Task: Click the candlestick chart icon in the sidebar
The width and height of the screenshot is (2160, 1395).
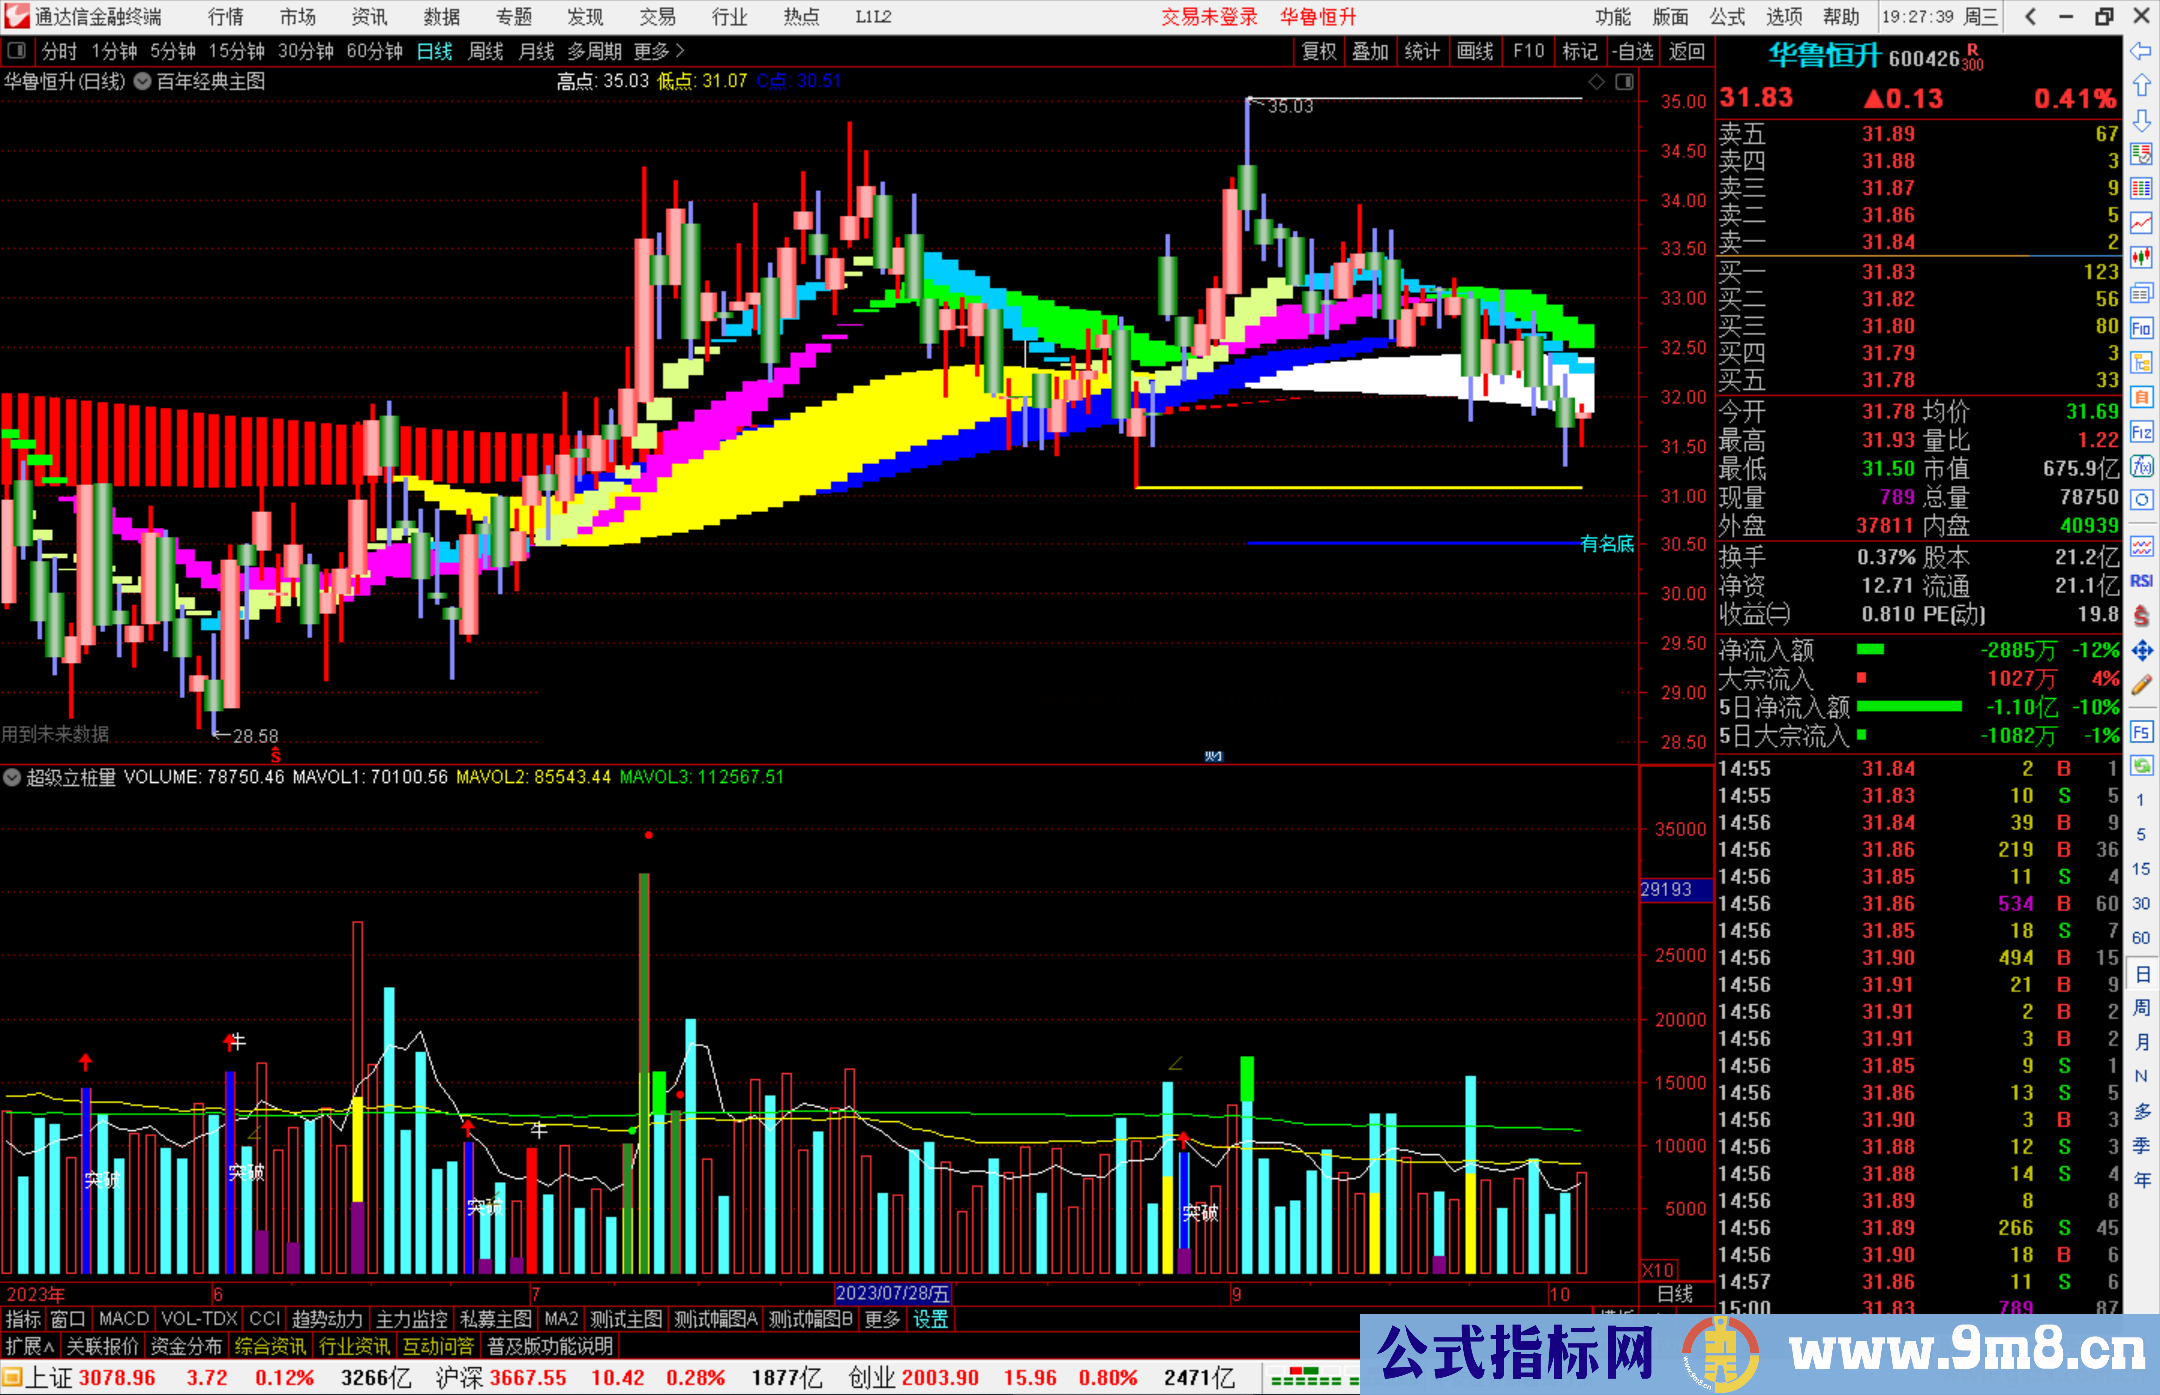Action: [x=2141, y=258]
